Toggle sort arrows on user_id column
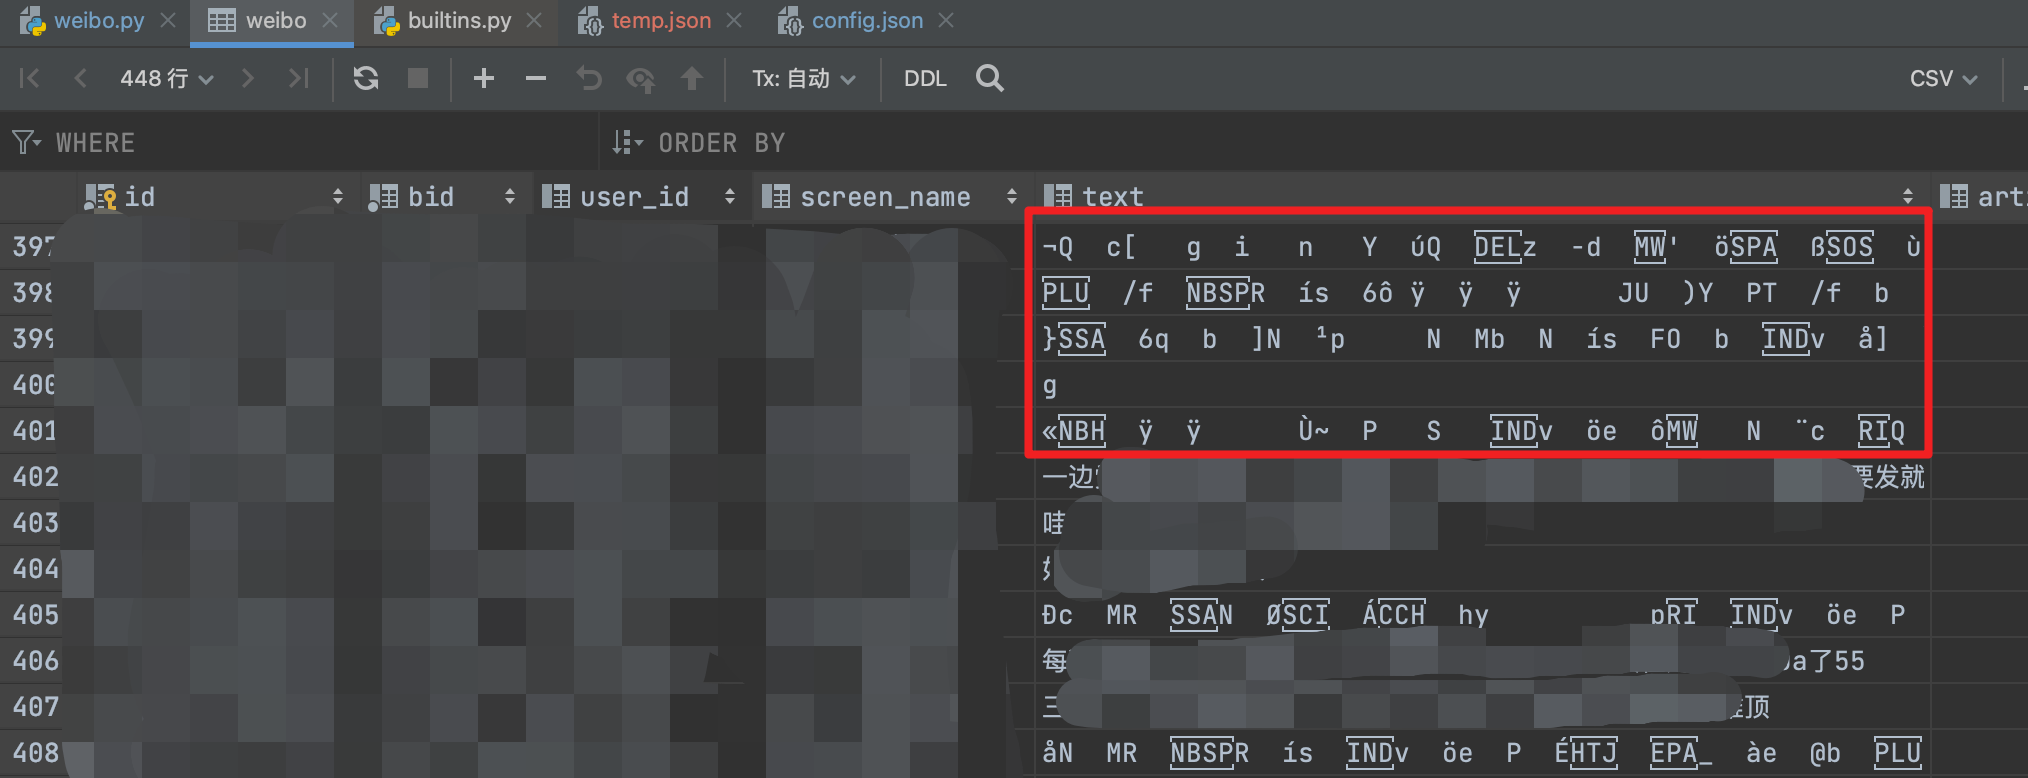Image resolution: width=2028 pixels, height=778 pixels. (730, 196)
